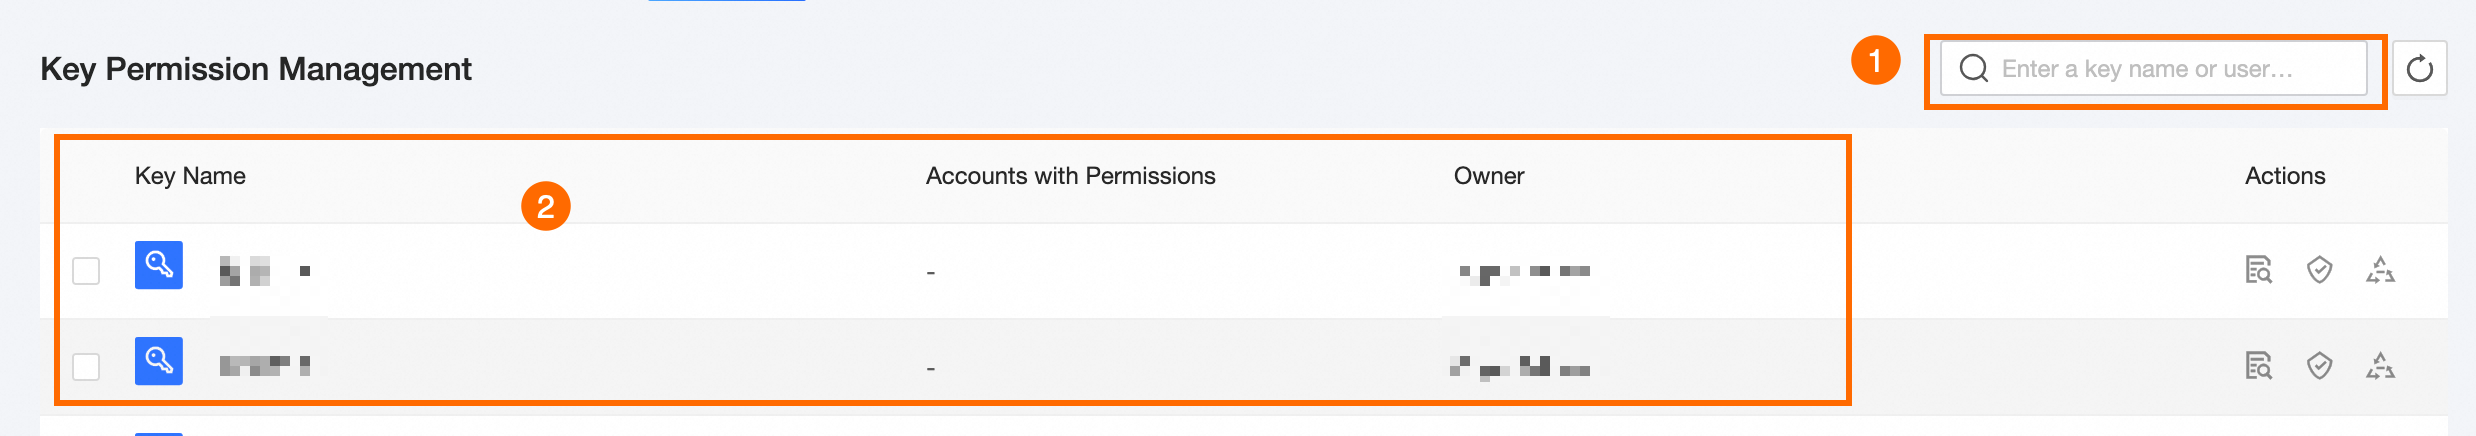2476x436 pixels.
Task: Click the shield permission icon in first row
Action: pos(2319,270)
